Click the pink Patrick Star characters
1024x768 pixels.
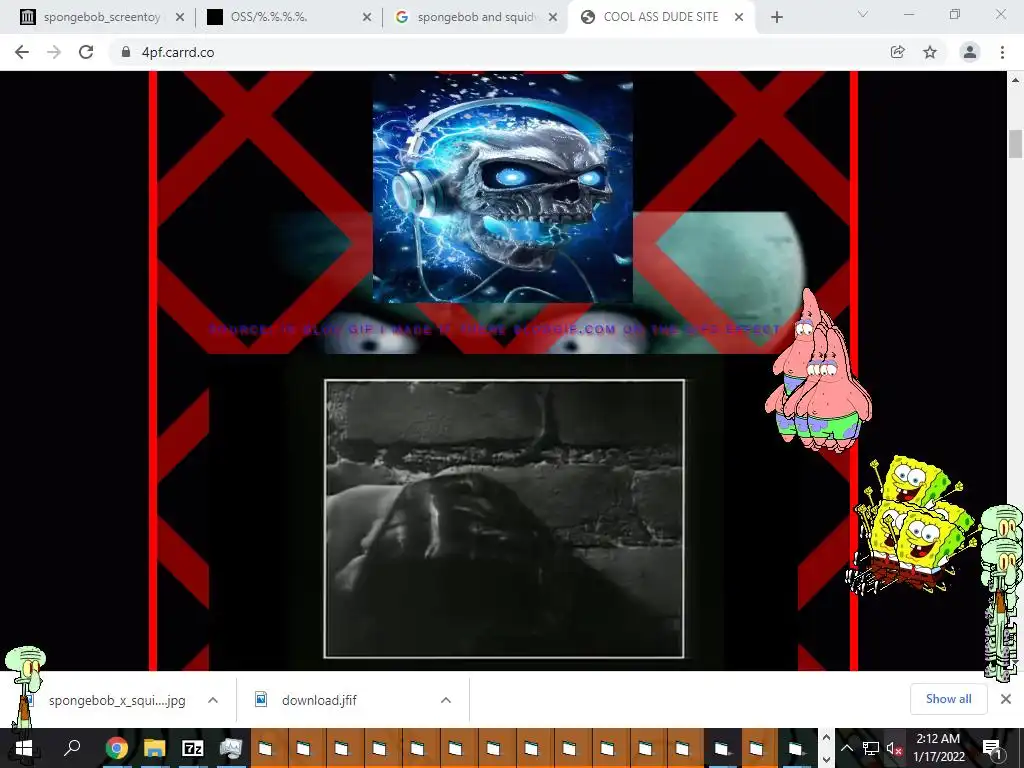pos(818,372)
